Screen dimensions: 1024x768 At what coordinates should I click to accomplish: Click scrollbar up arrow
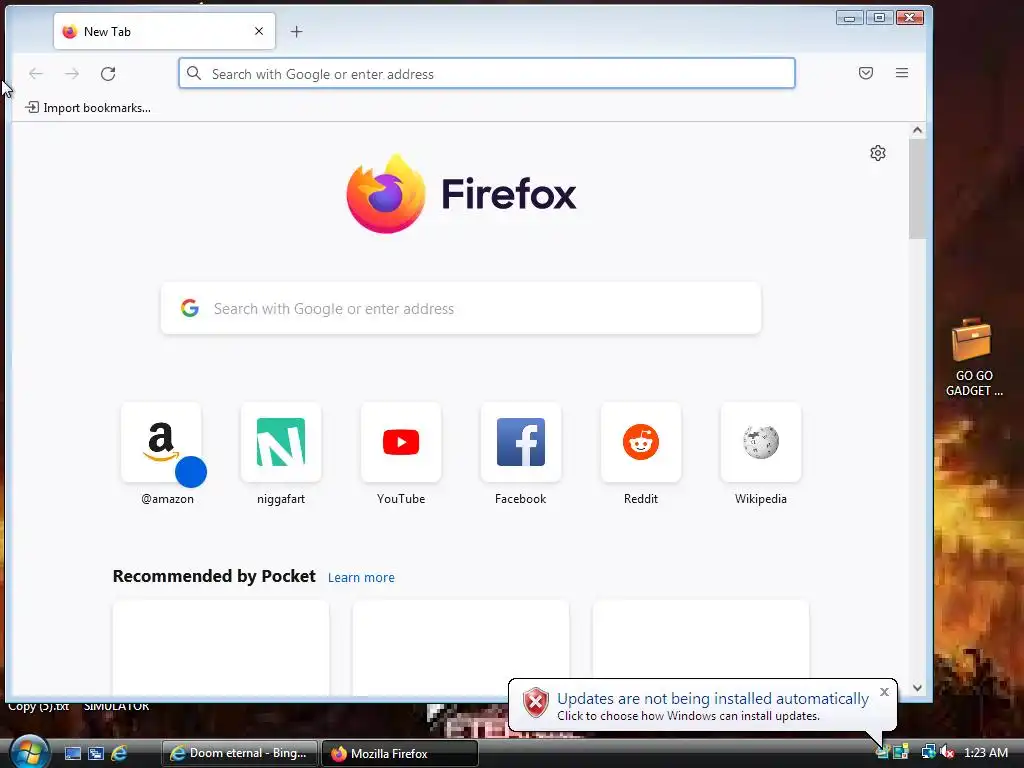pyautogui.click(x=918, y=131)
